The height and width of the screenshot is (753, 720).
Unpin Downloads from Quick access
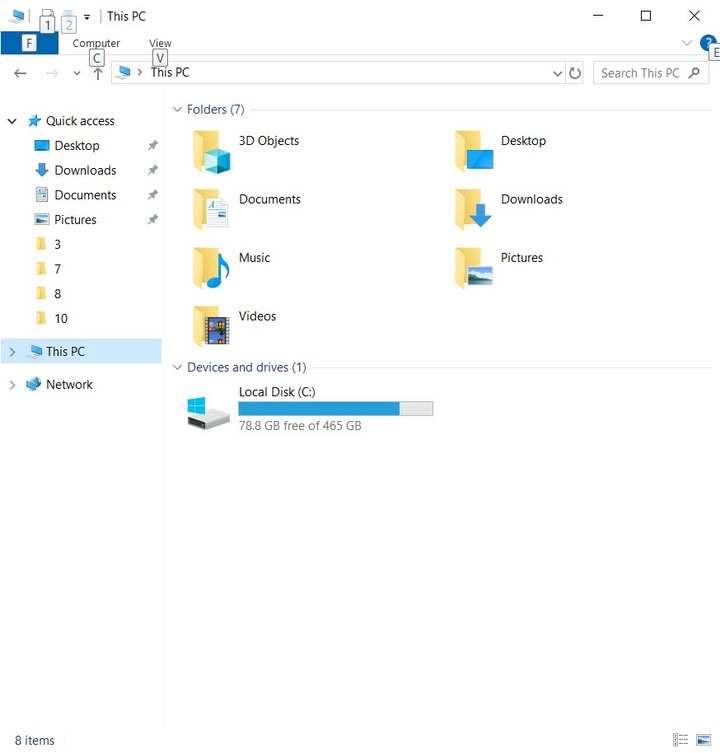pyautogui.click(x=153, y=170)
